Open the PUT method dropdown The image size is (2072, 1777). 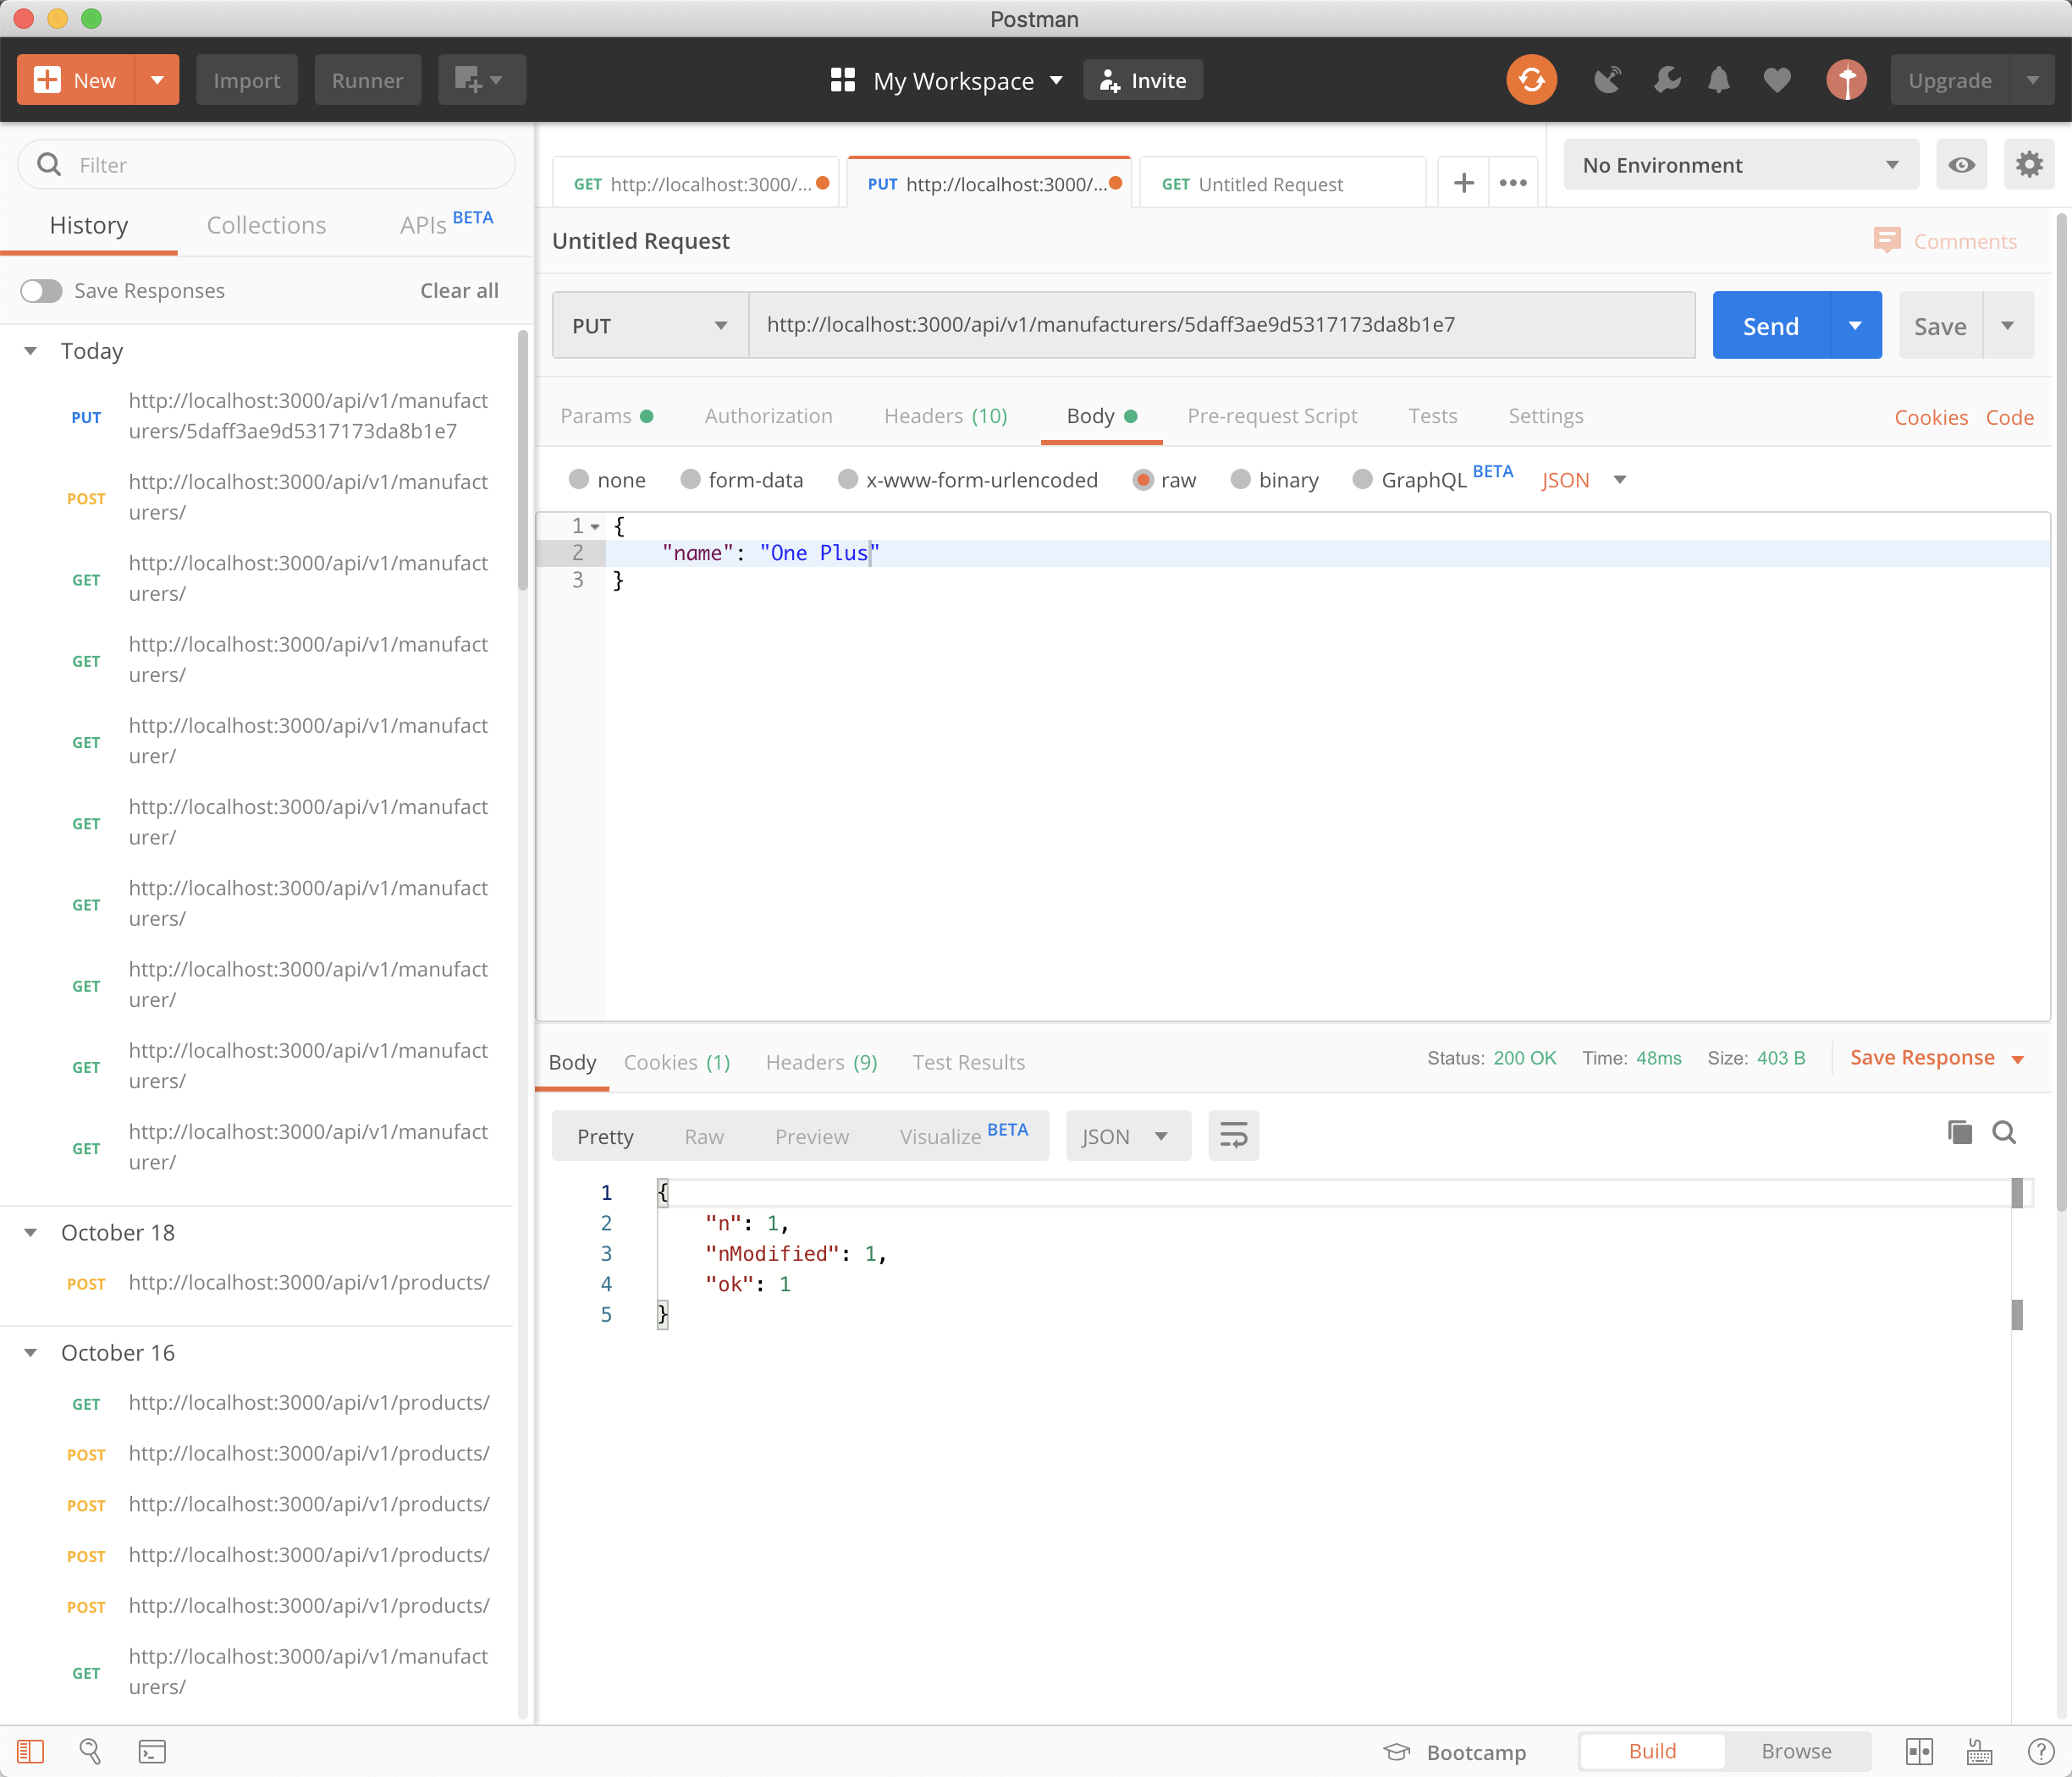[x=649, y=326]
